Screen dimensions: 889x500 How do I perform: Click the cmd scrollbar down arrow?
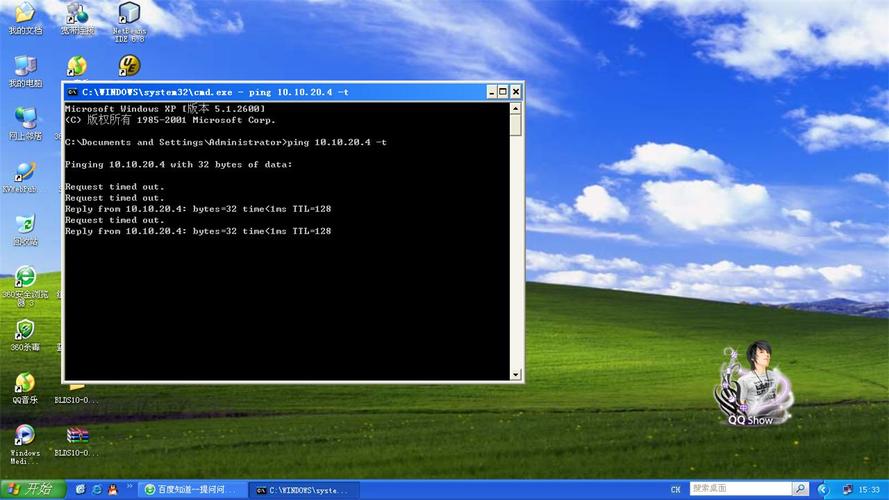coord(515,374)
